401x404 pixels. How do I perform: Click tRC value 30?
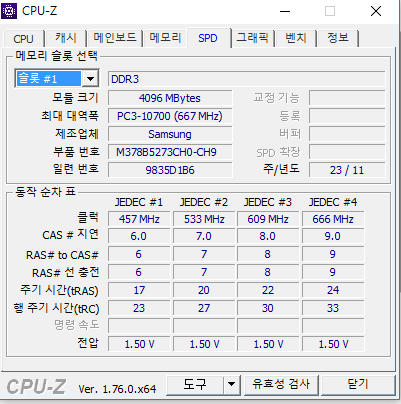tap(268, 308)
